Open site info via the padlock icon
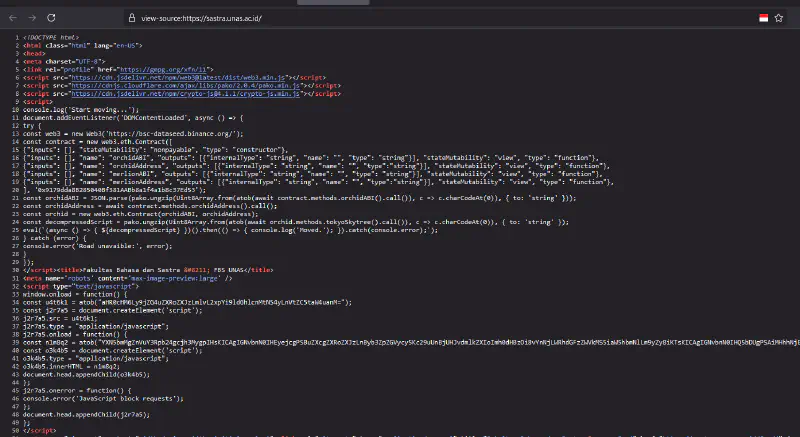Image resolution: width=800 pixels, height=437 pixels. [x=132, y=18]
